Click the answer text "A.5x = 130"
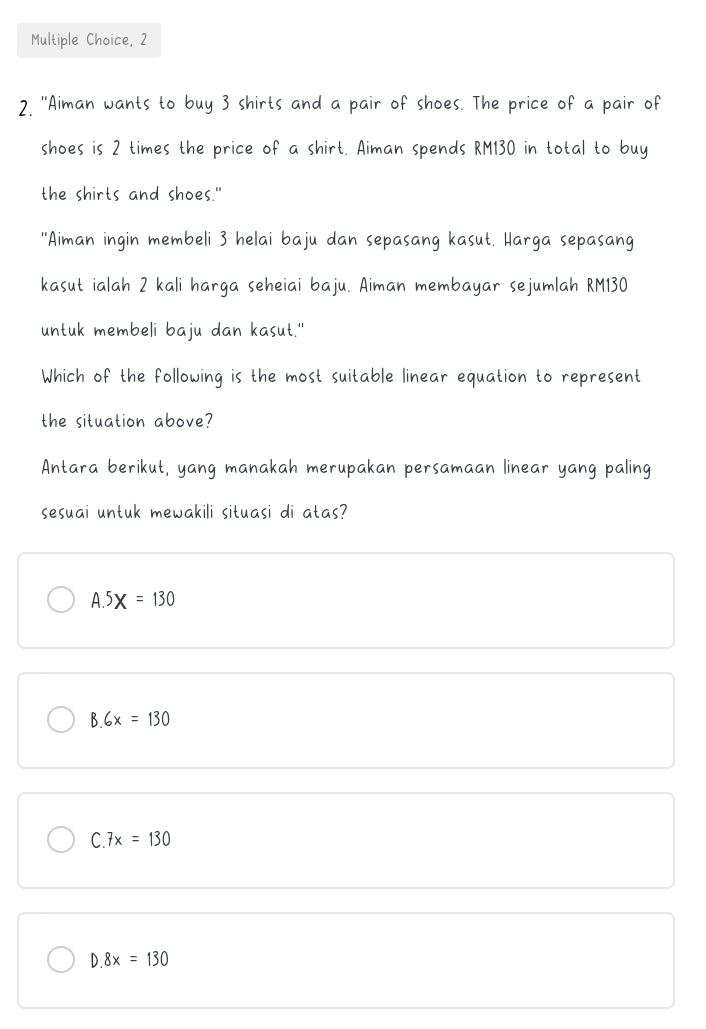Viewport: 706px width, 1029px height. [x=133, y=600]
